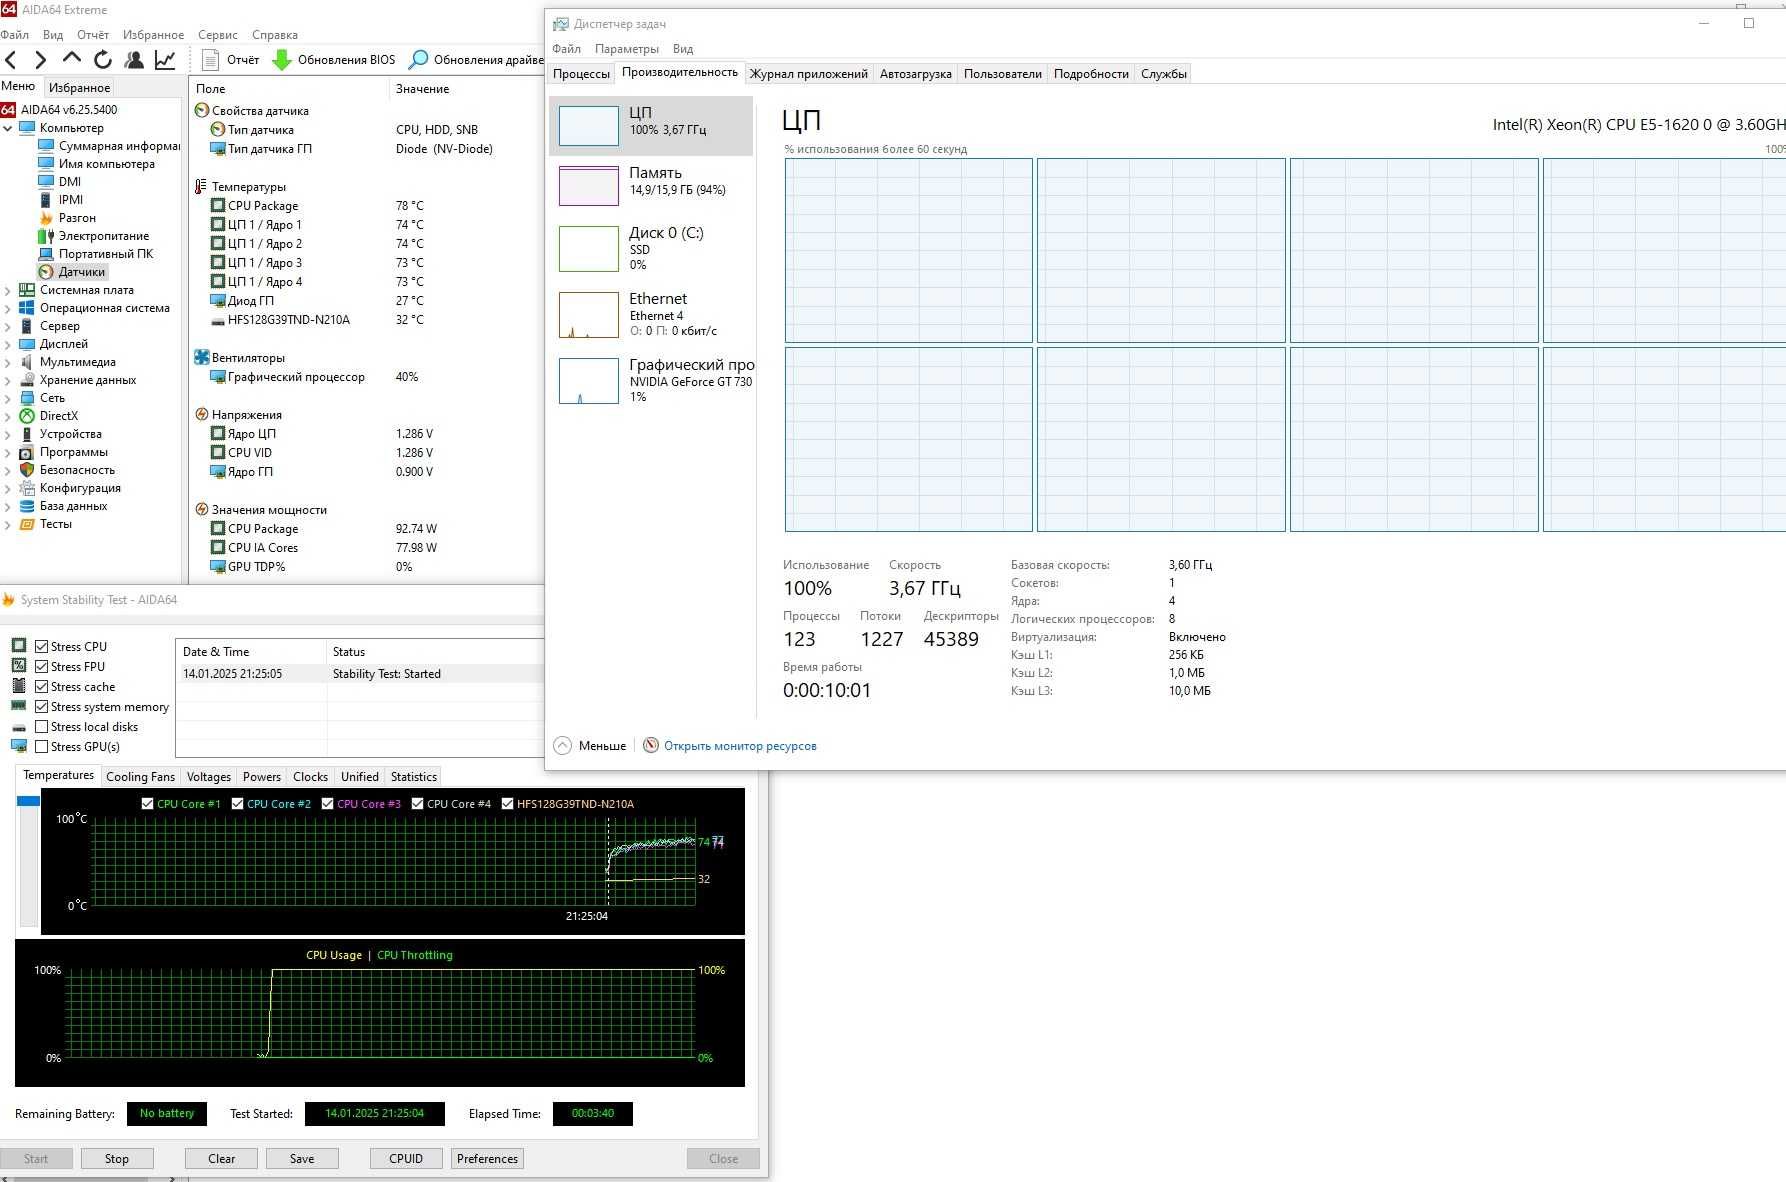The width and height of the screenshot is (1786, 1182).
Task: Toggle CPU Core #3 graph checkbox
Action: point(328,804)
